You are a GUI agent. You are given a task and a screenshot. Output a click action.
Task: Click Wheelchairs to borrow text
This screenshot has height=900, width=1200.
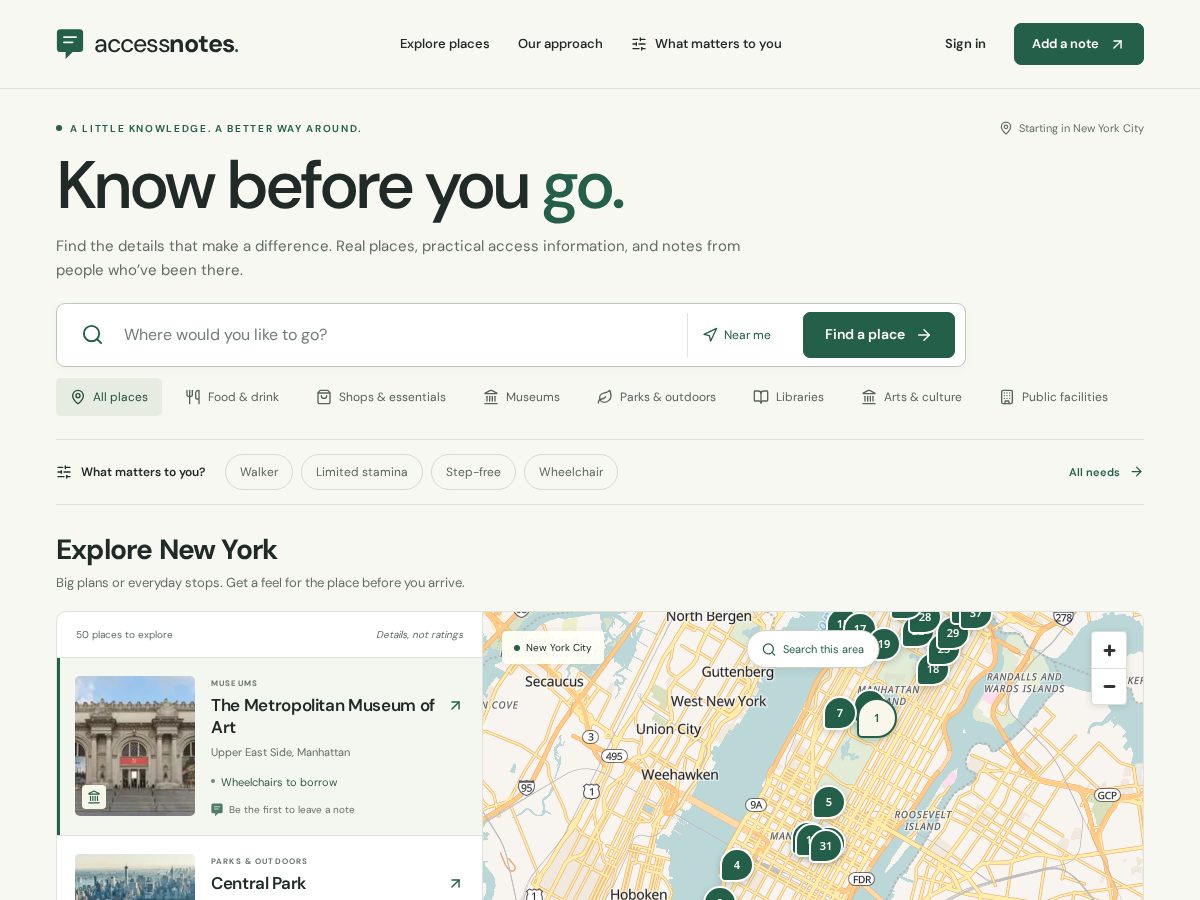click(x=279, y=782)
